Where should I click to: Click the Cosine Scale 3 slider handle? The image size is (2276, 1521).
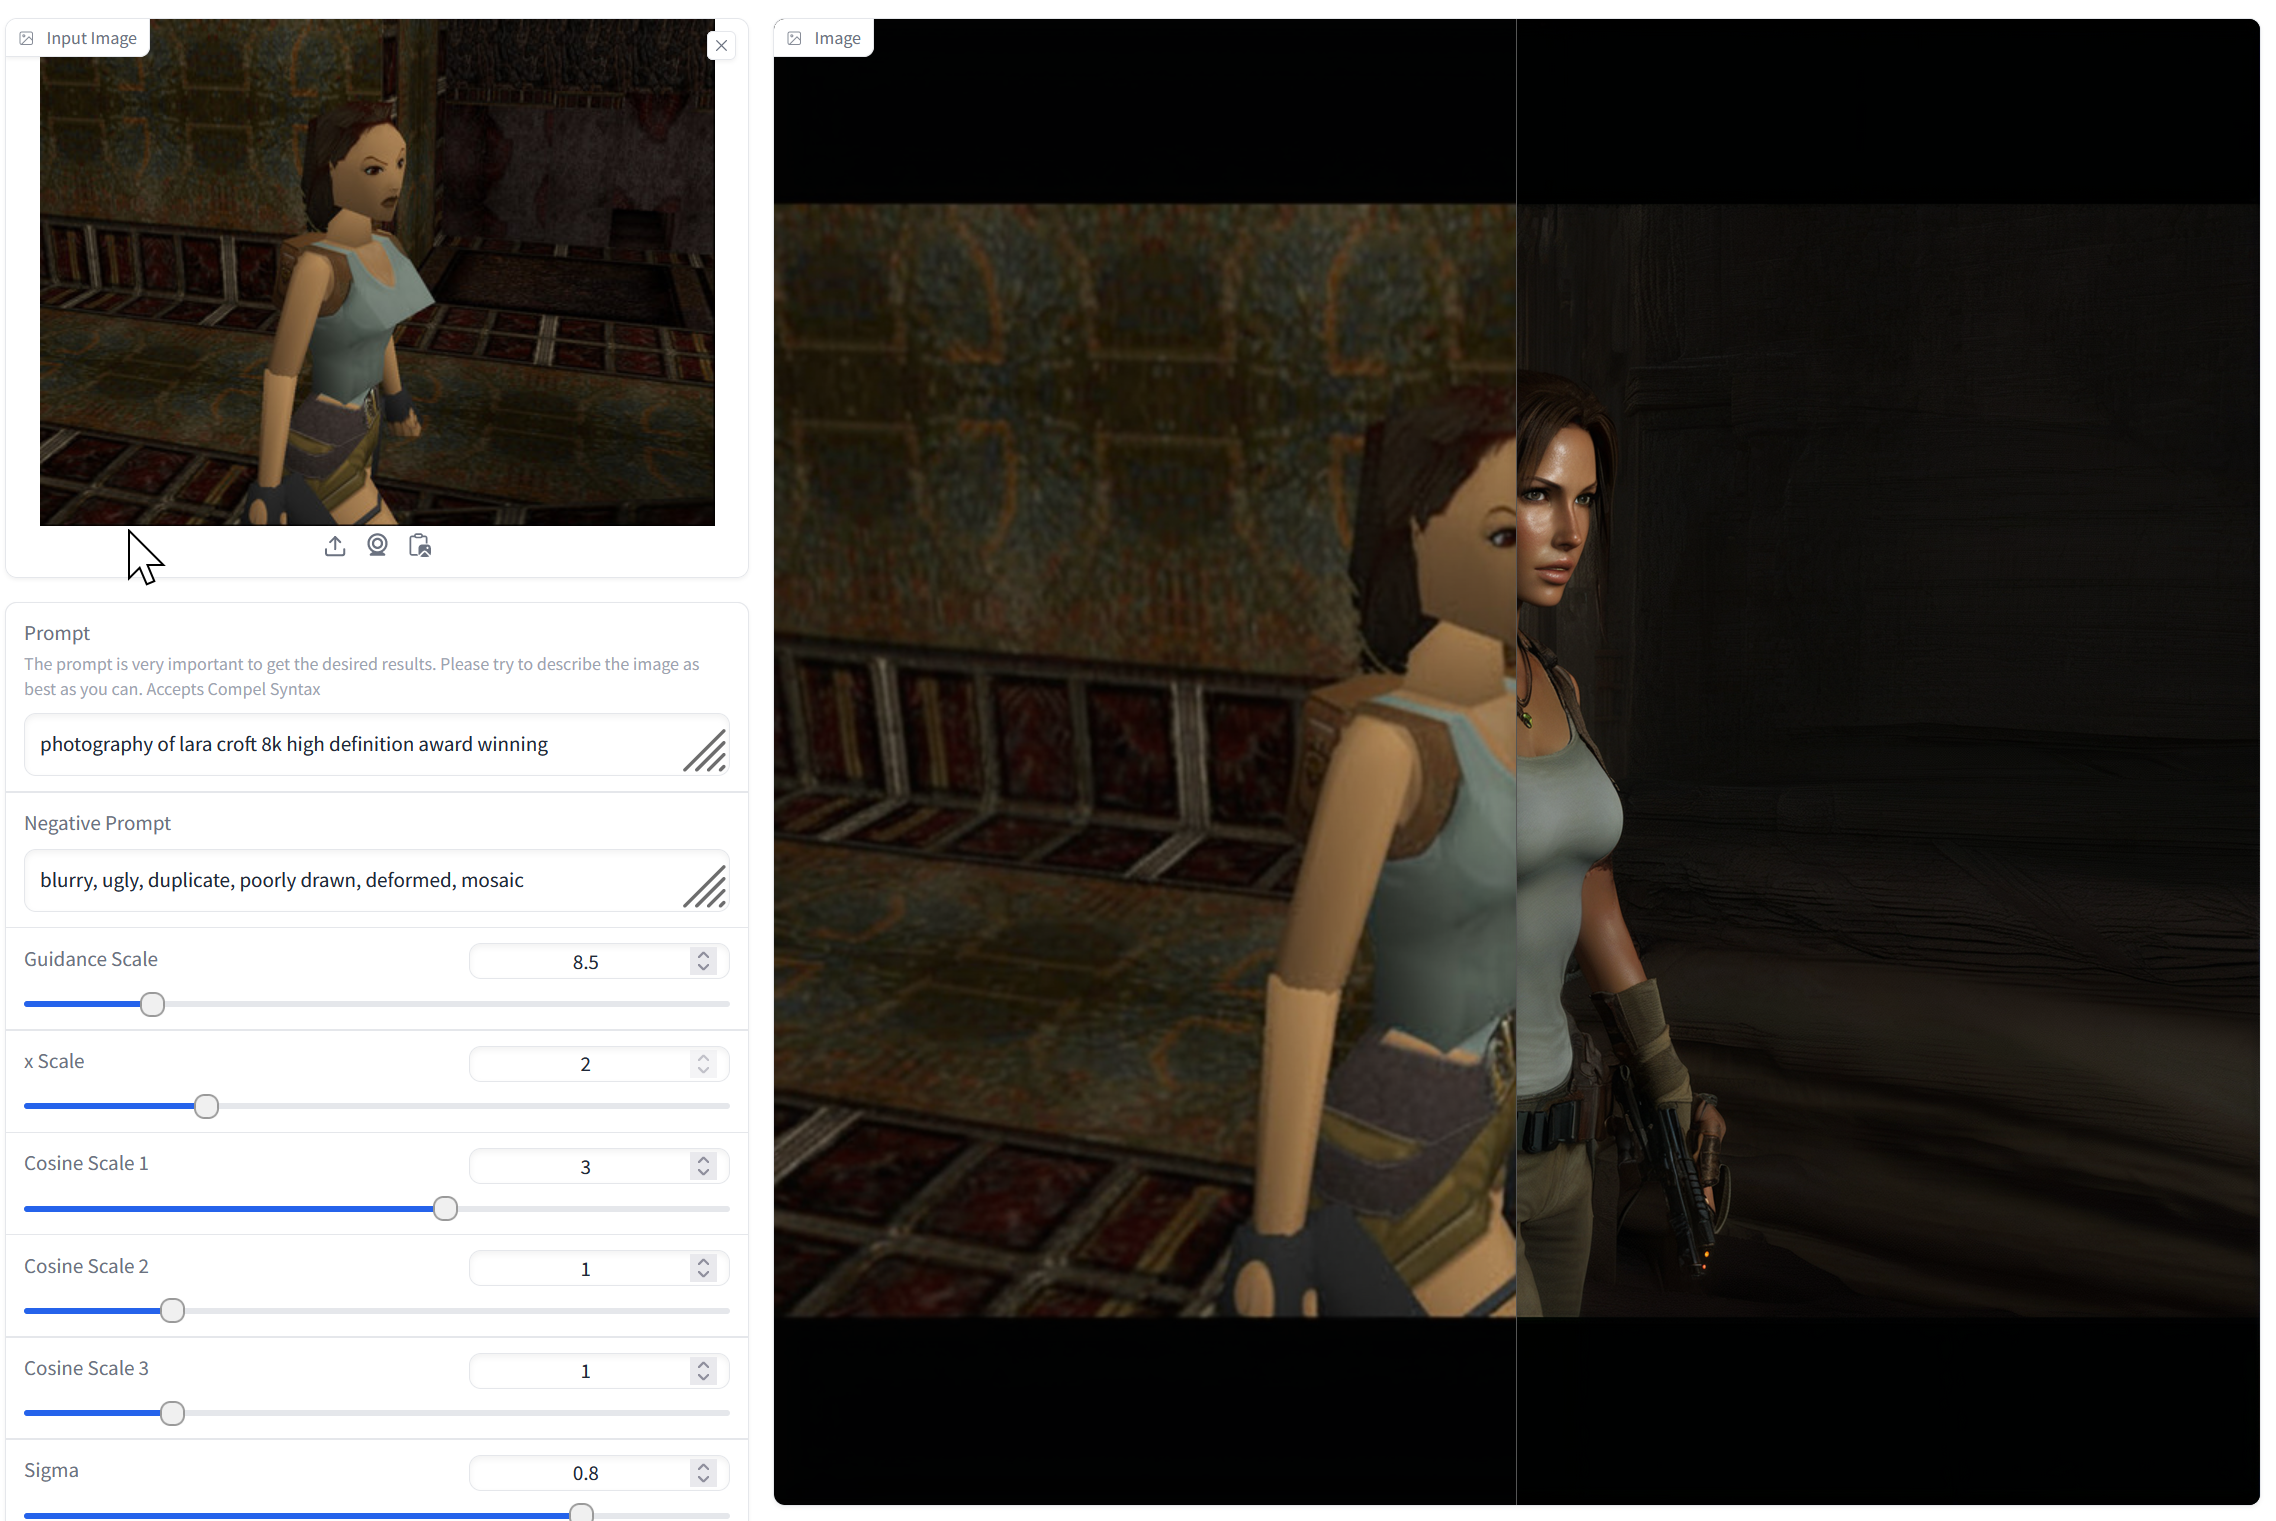point(173,1413)
